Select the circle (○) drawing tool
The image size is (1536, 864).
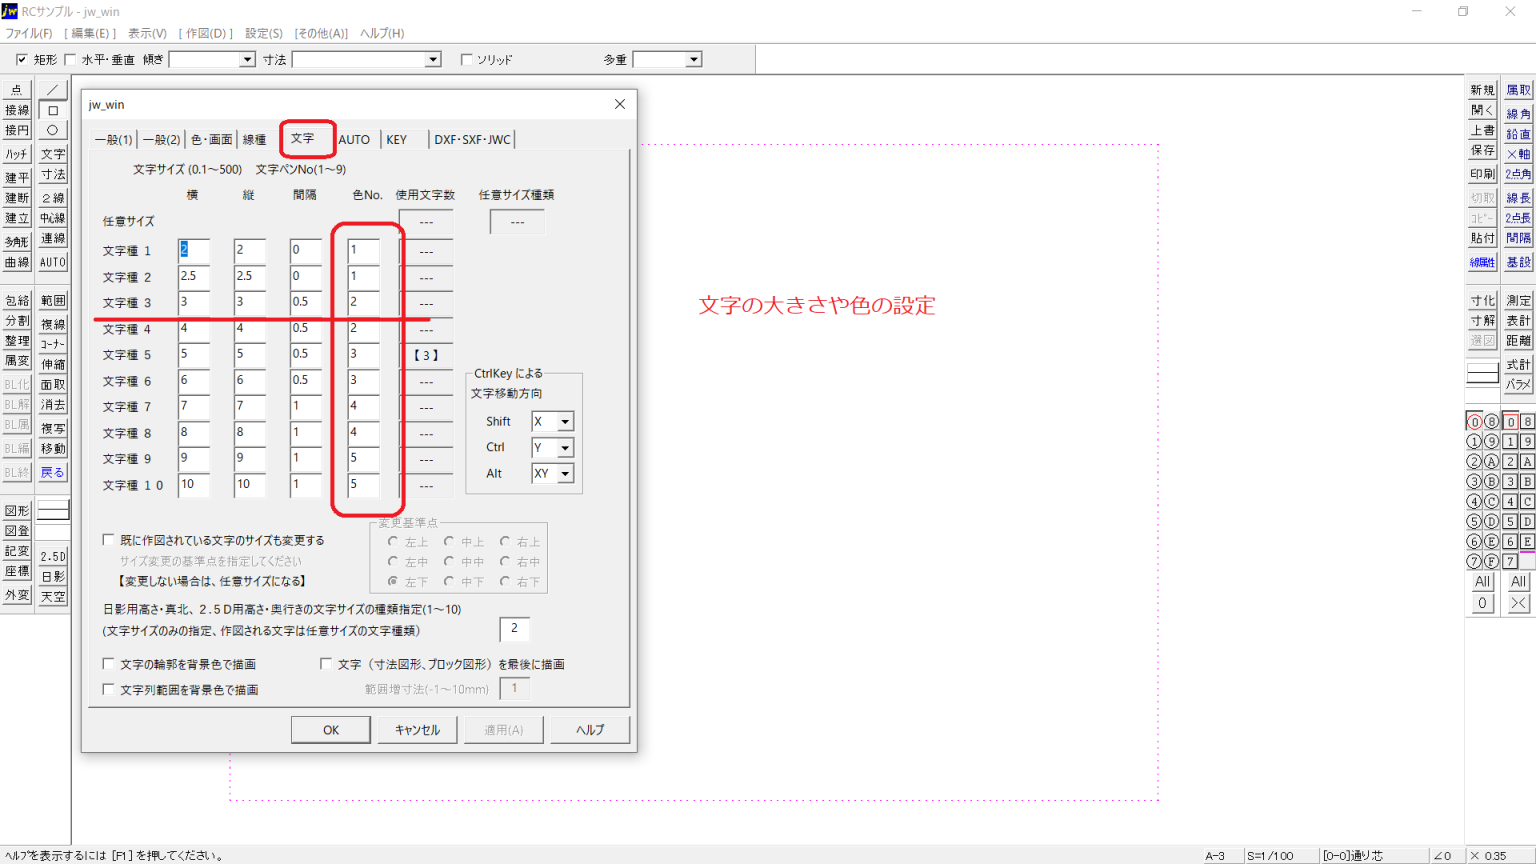click(x=53, y=130)
